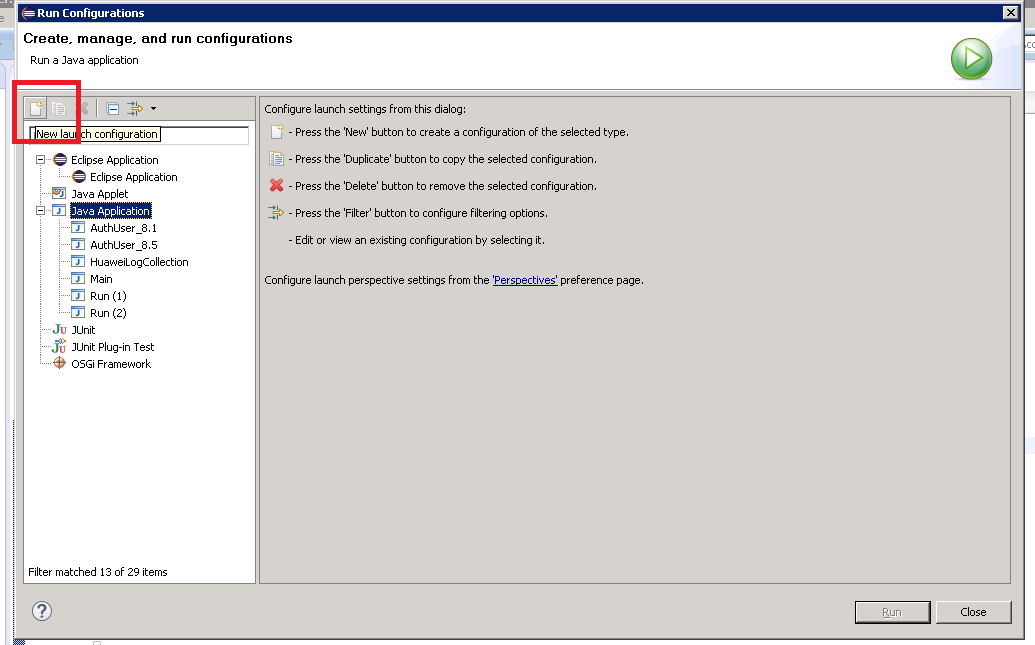This screenshot has height=645, width=1035.
Task: Click the Duplicate configuration toolbar icon
Action: [59, 108]
